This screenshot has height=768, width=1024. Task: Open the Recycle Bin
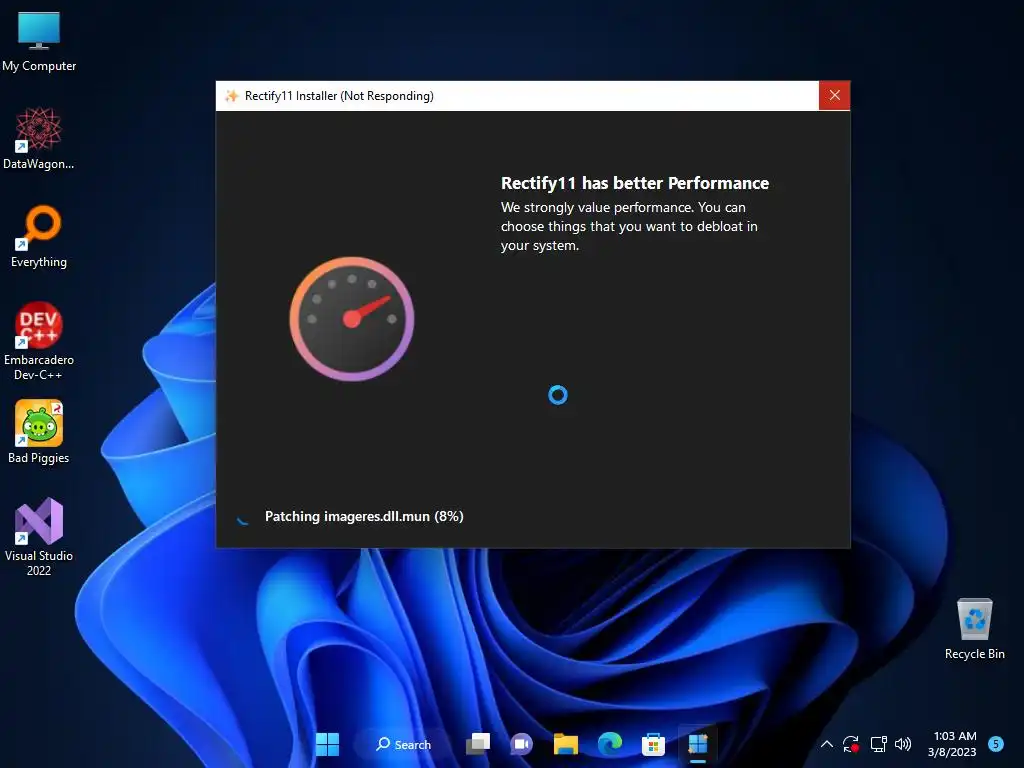[x=974, y=630]
